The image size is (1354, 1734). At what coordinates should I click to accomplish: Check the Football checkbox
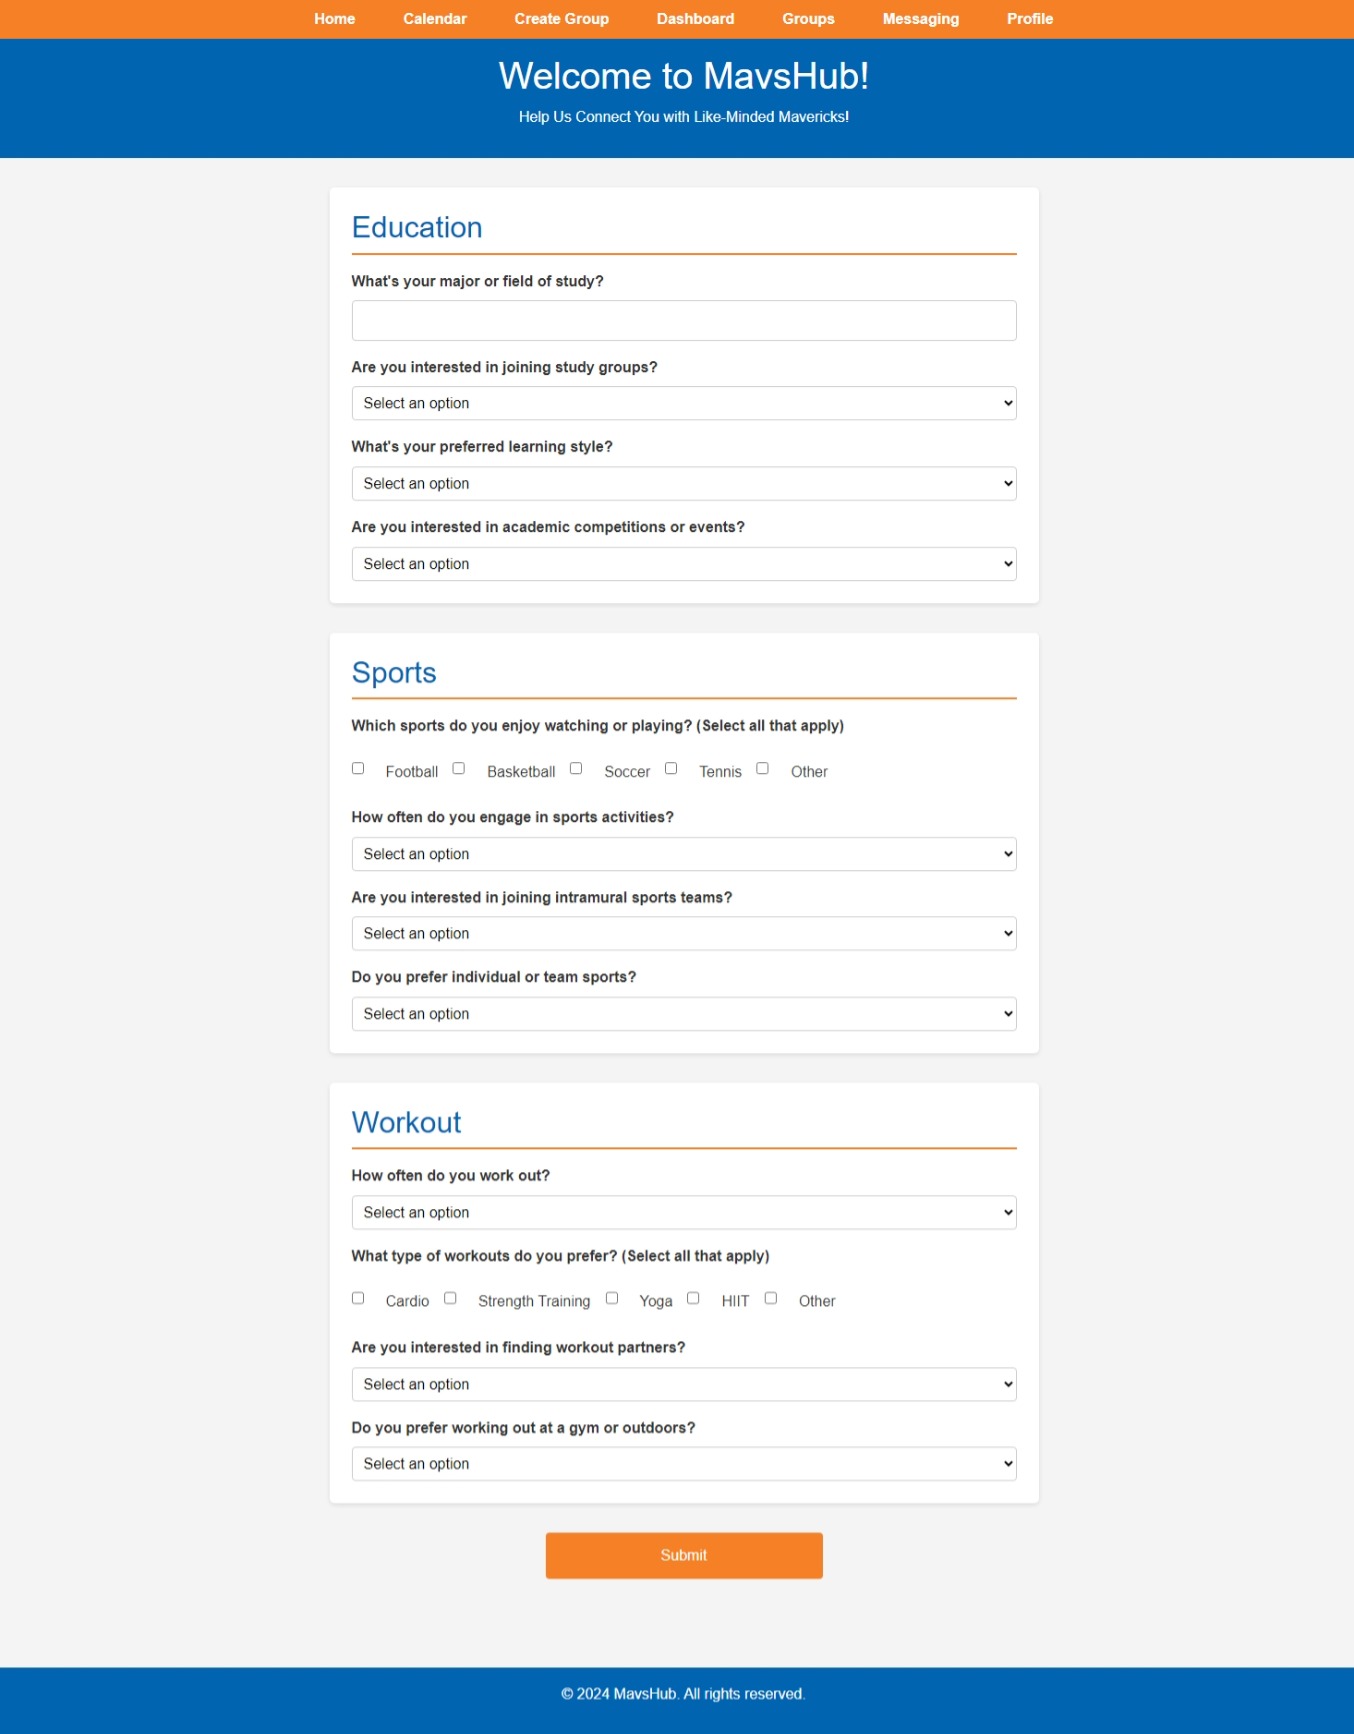(358, 768)
